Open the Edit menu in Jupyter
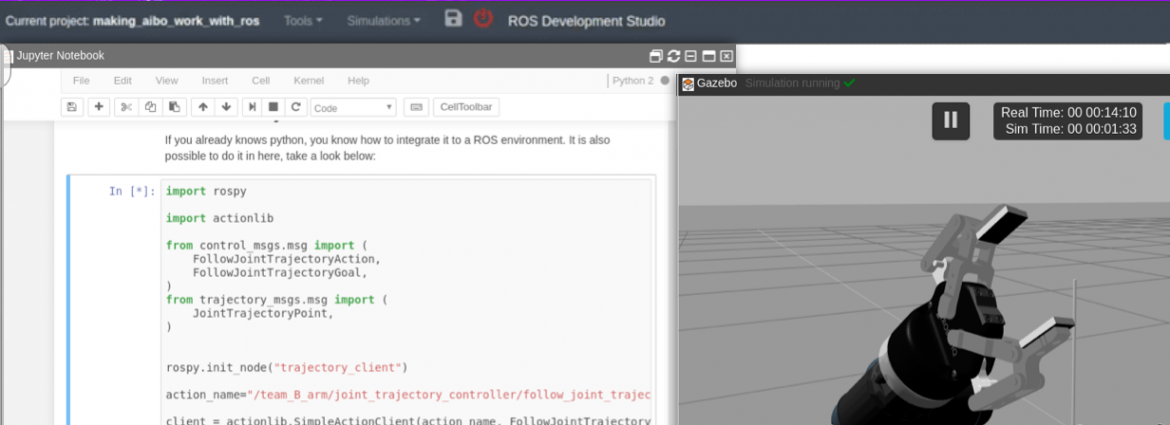This screenshot has height=425, width=1170. pyautogui.click(x=122, y=81)
